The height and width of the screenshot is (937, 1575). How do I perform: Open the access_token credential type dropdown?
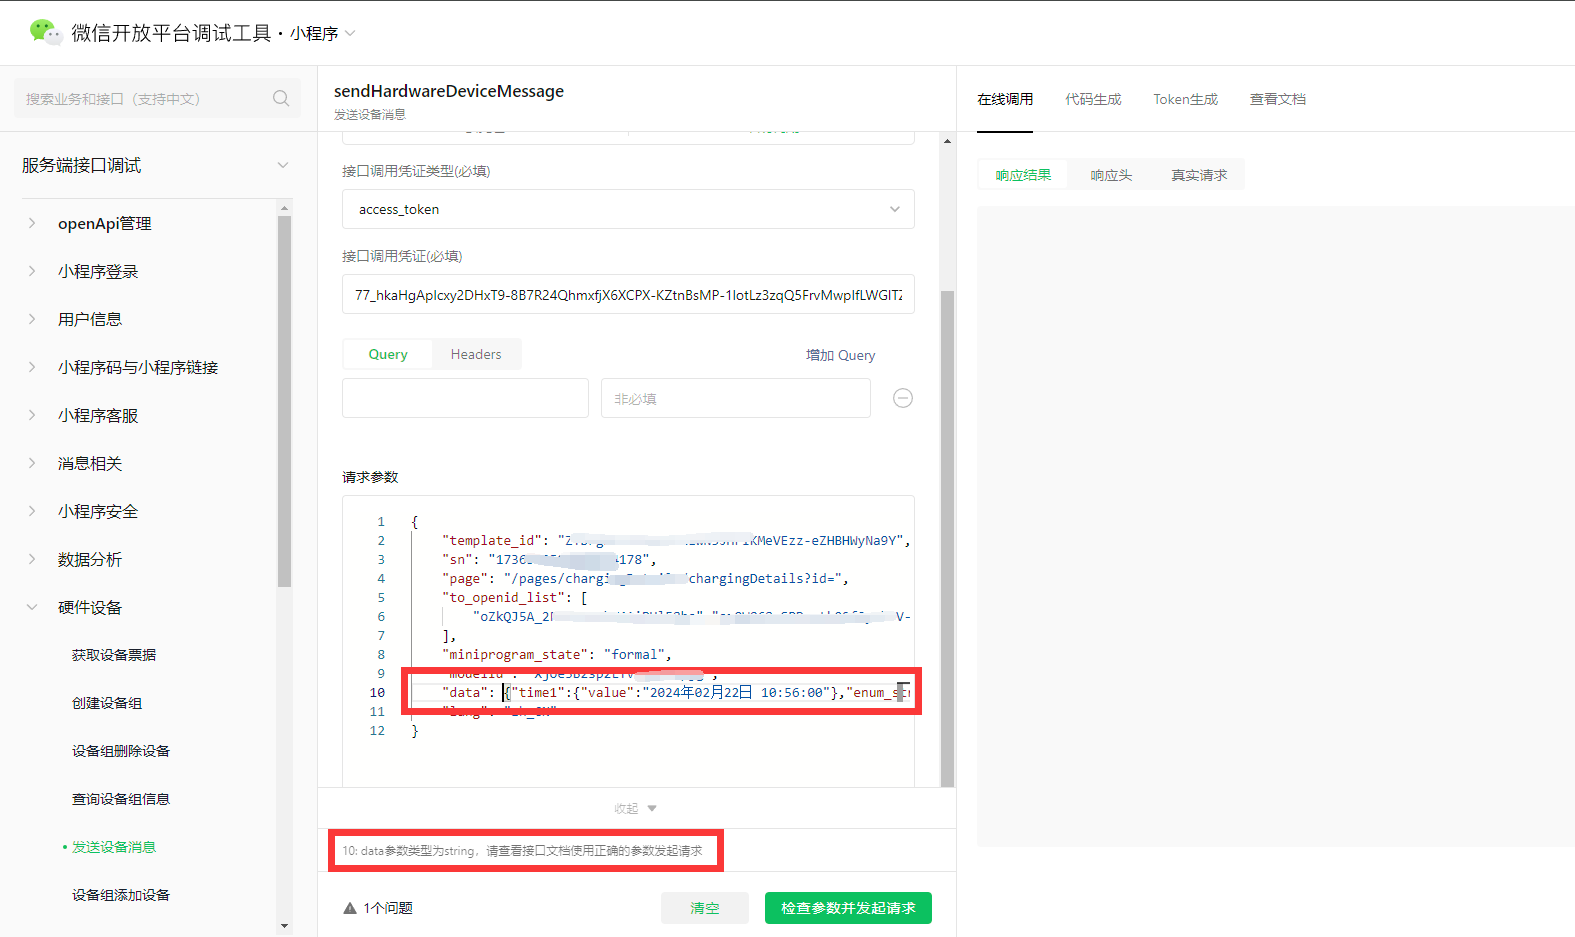point(628,209)
